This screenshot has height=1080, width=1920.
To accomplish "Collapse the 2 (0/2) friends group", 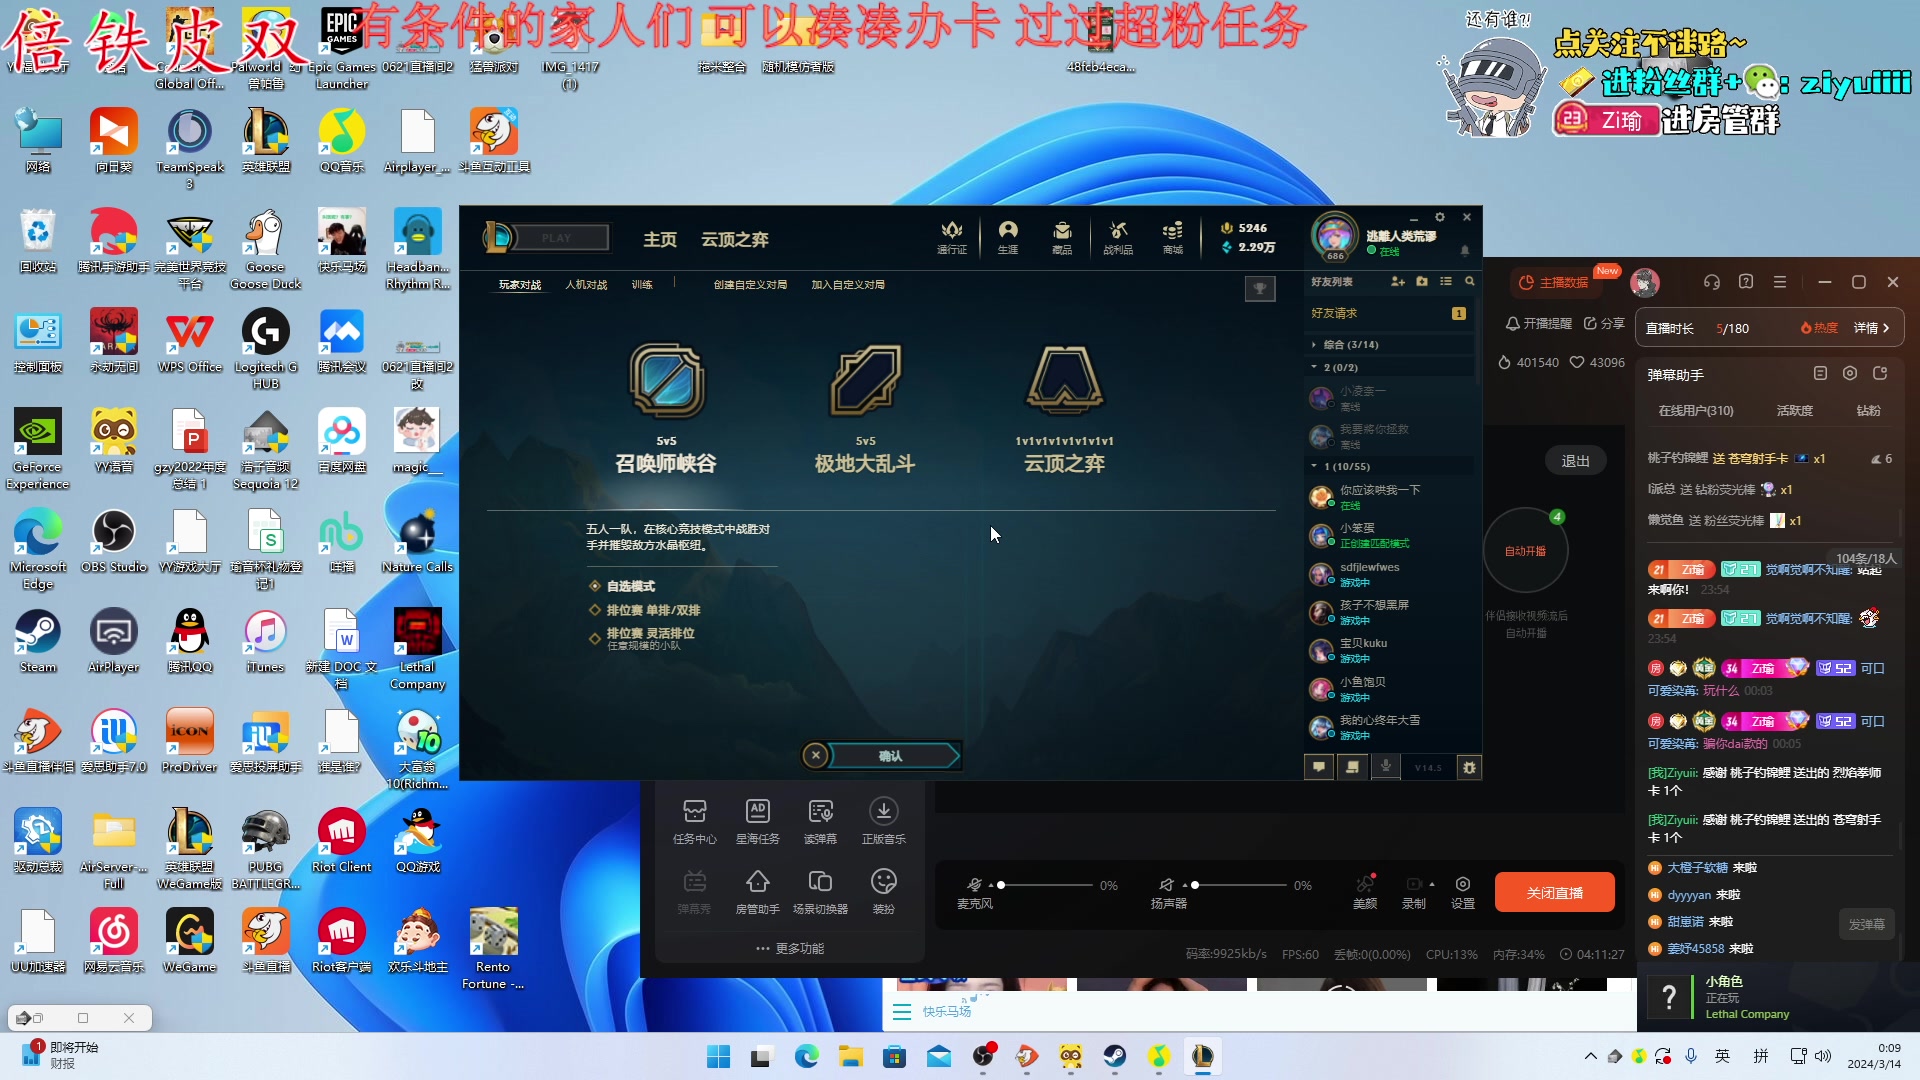I will coord(1390,367).
